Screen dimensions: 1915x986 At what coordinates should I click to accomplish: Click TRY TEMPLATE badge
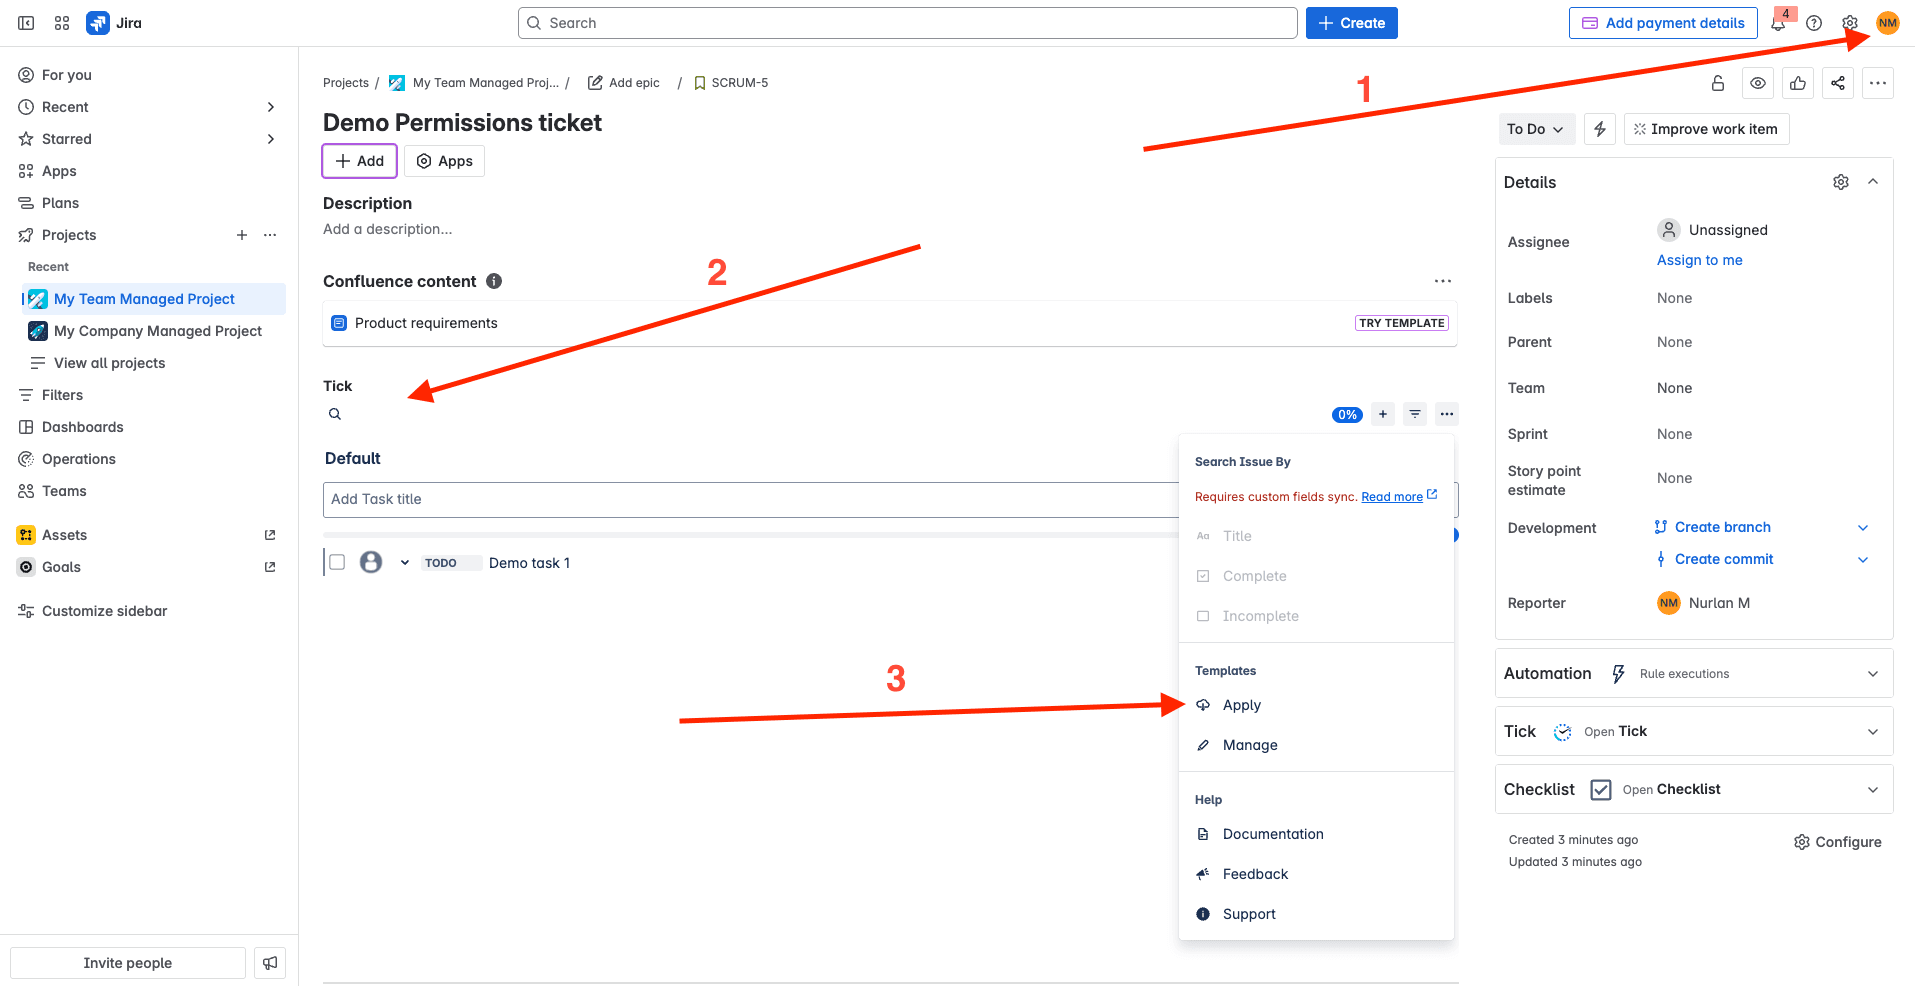tap(1402, 323)
